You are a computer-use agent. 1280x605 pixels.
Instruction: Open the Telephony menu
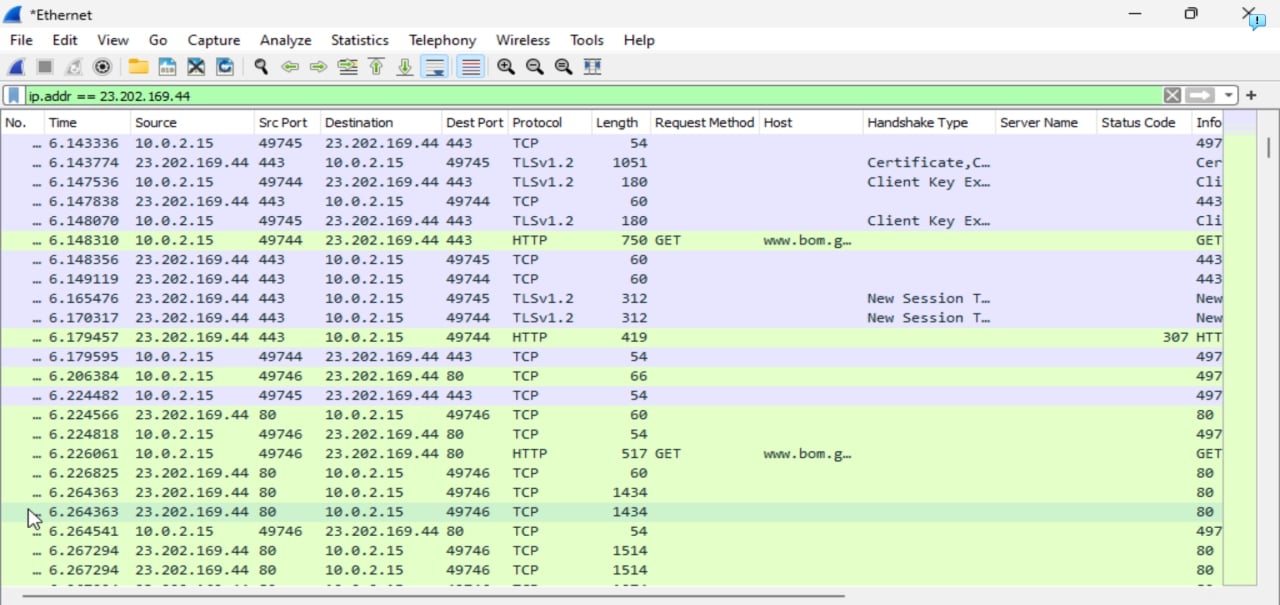point(442,40)
